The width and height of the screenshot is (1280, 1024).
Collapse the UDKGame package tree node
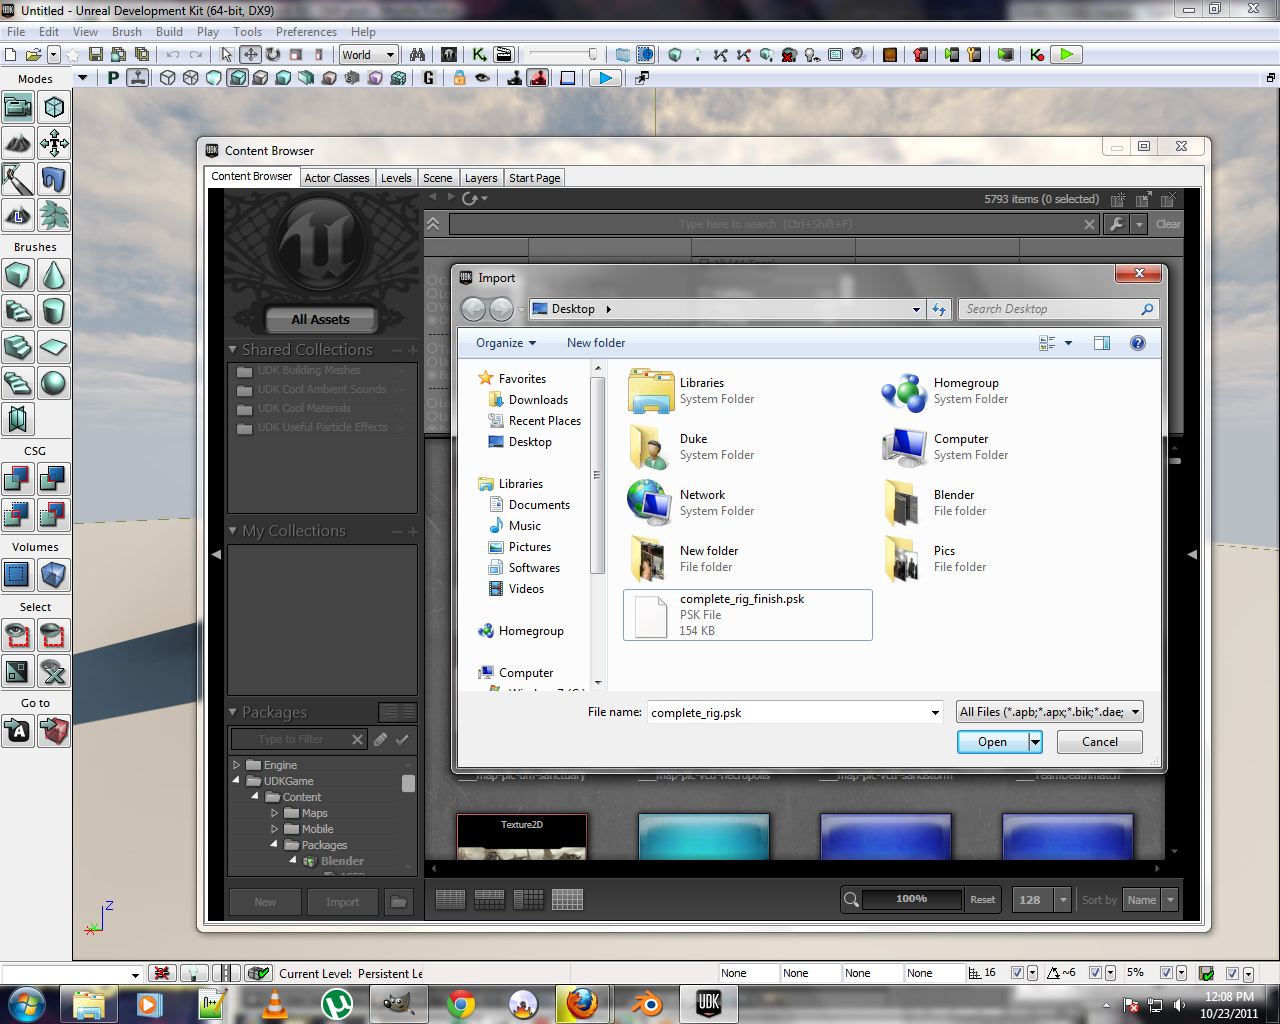(237, 781)
